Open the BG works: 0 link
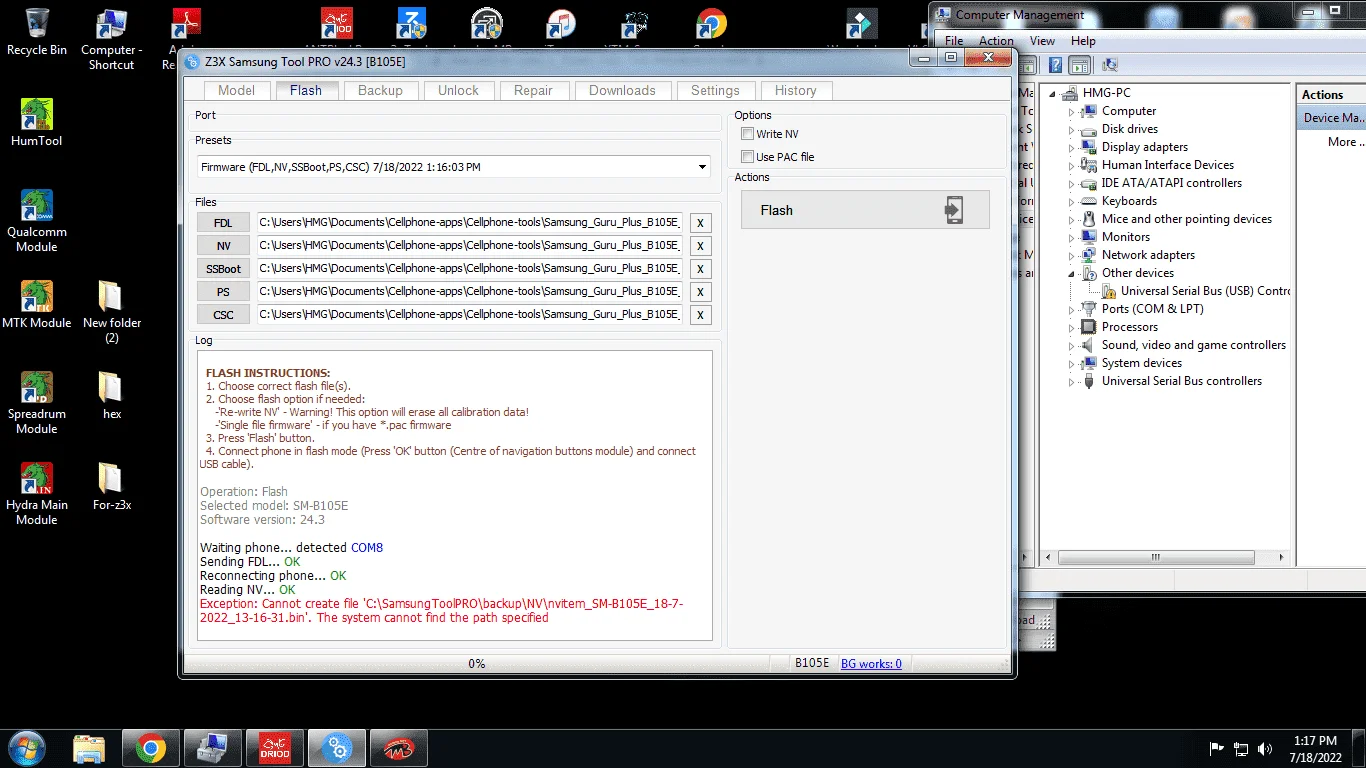The height and width of the screenshot is (768, 1366). coord(871,664)
